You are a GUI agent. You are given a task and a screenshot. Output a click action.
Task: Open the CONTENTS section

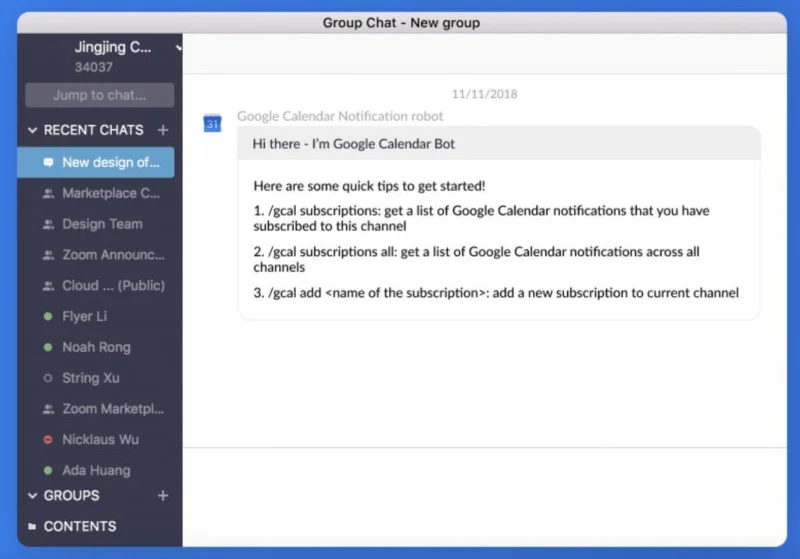(80, 526)
